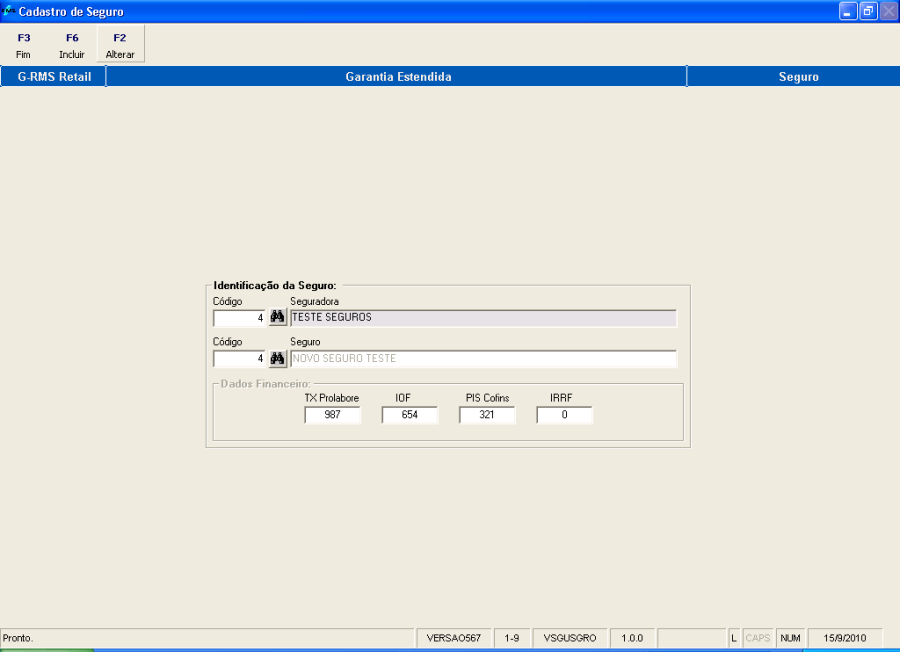This screenshot has height=652, width=900.
Task: Click the G-RMS Retail header segment
Action: (54, 76)
